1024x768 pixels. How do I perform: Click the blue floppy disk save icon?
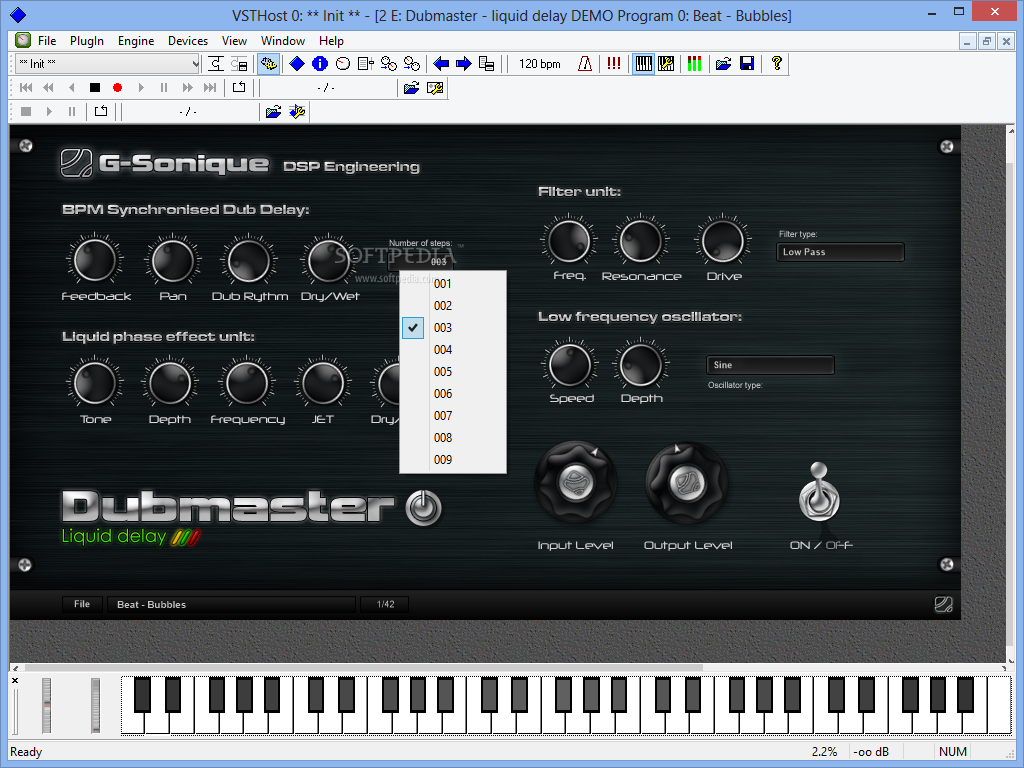(x=747, y=63)
